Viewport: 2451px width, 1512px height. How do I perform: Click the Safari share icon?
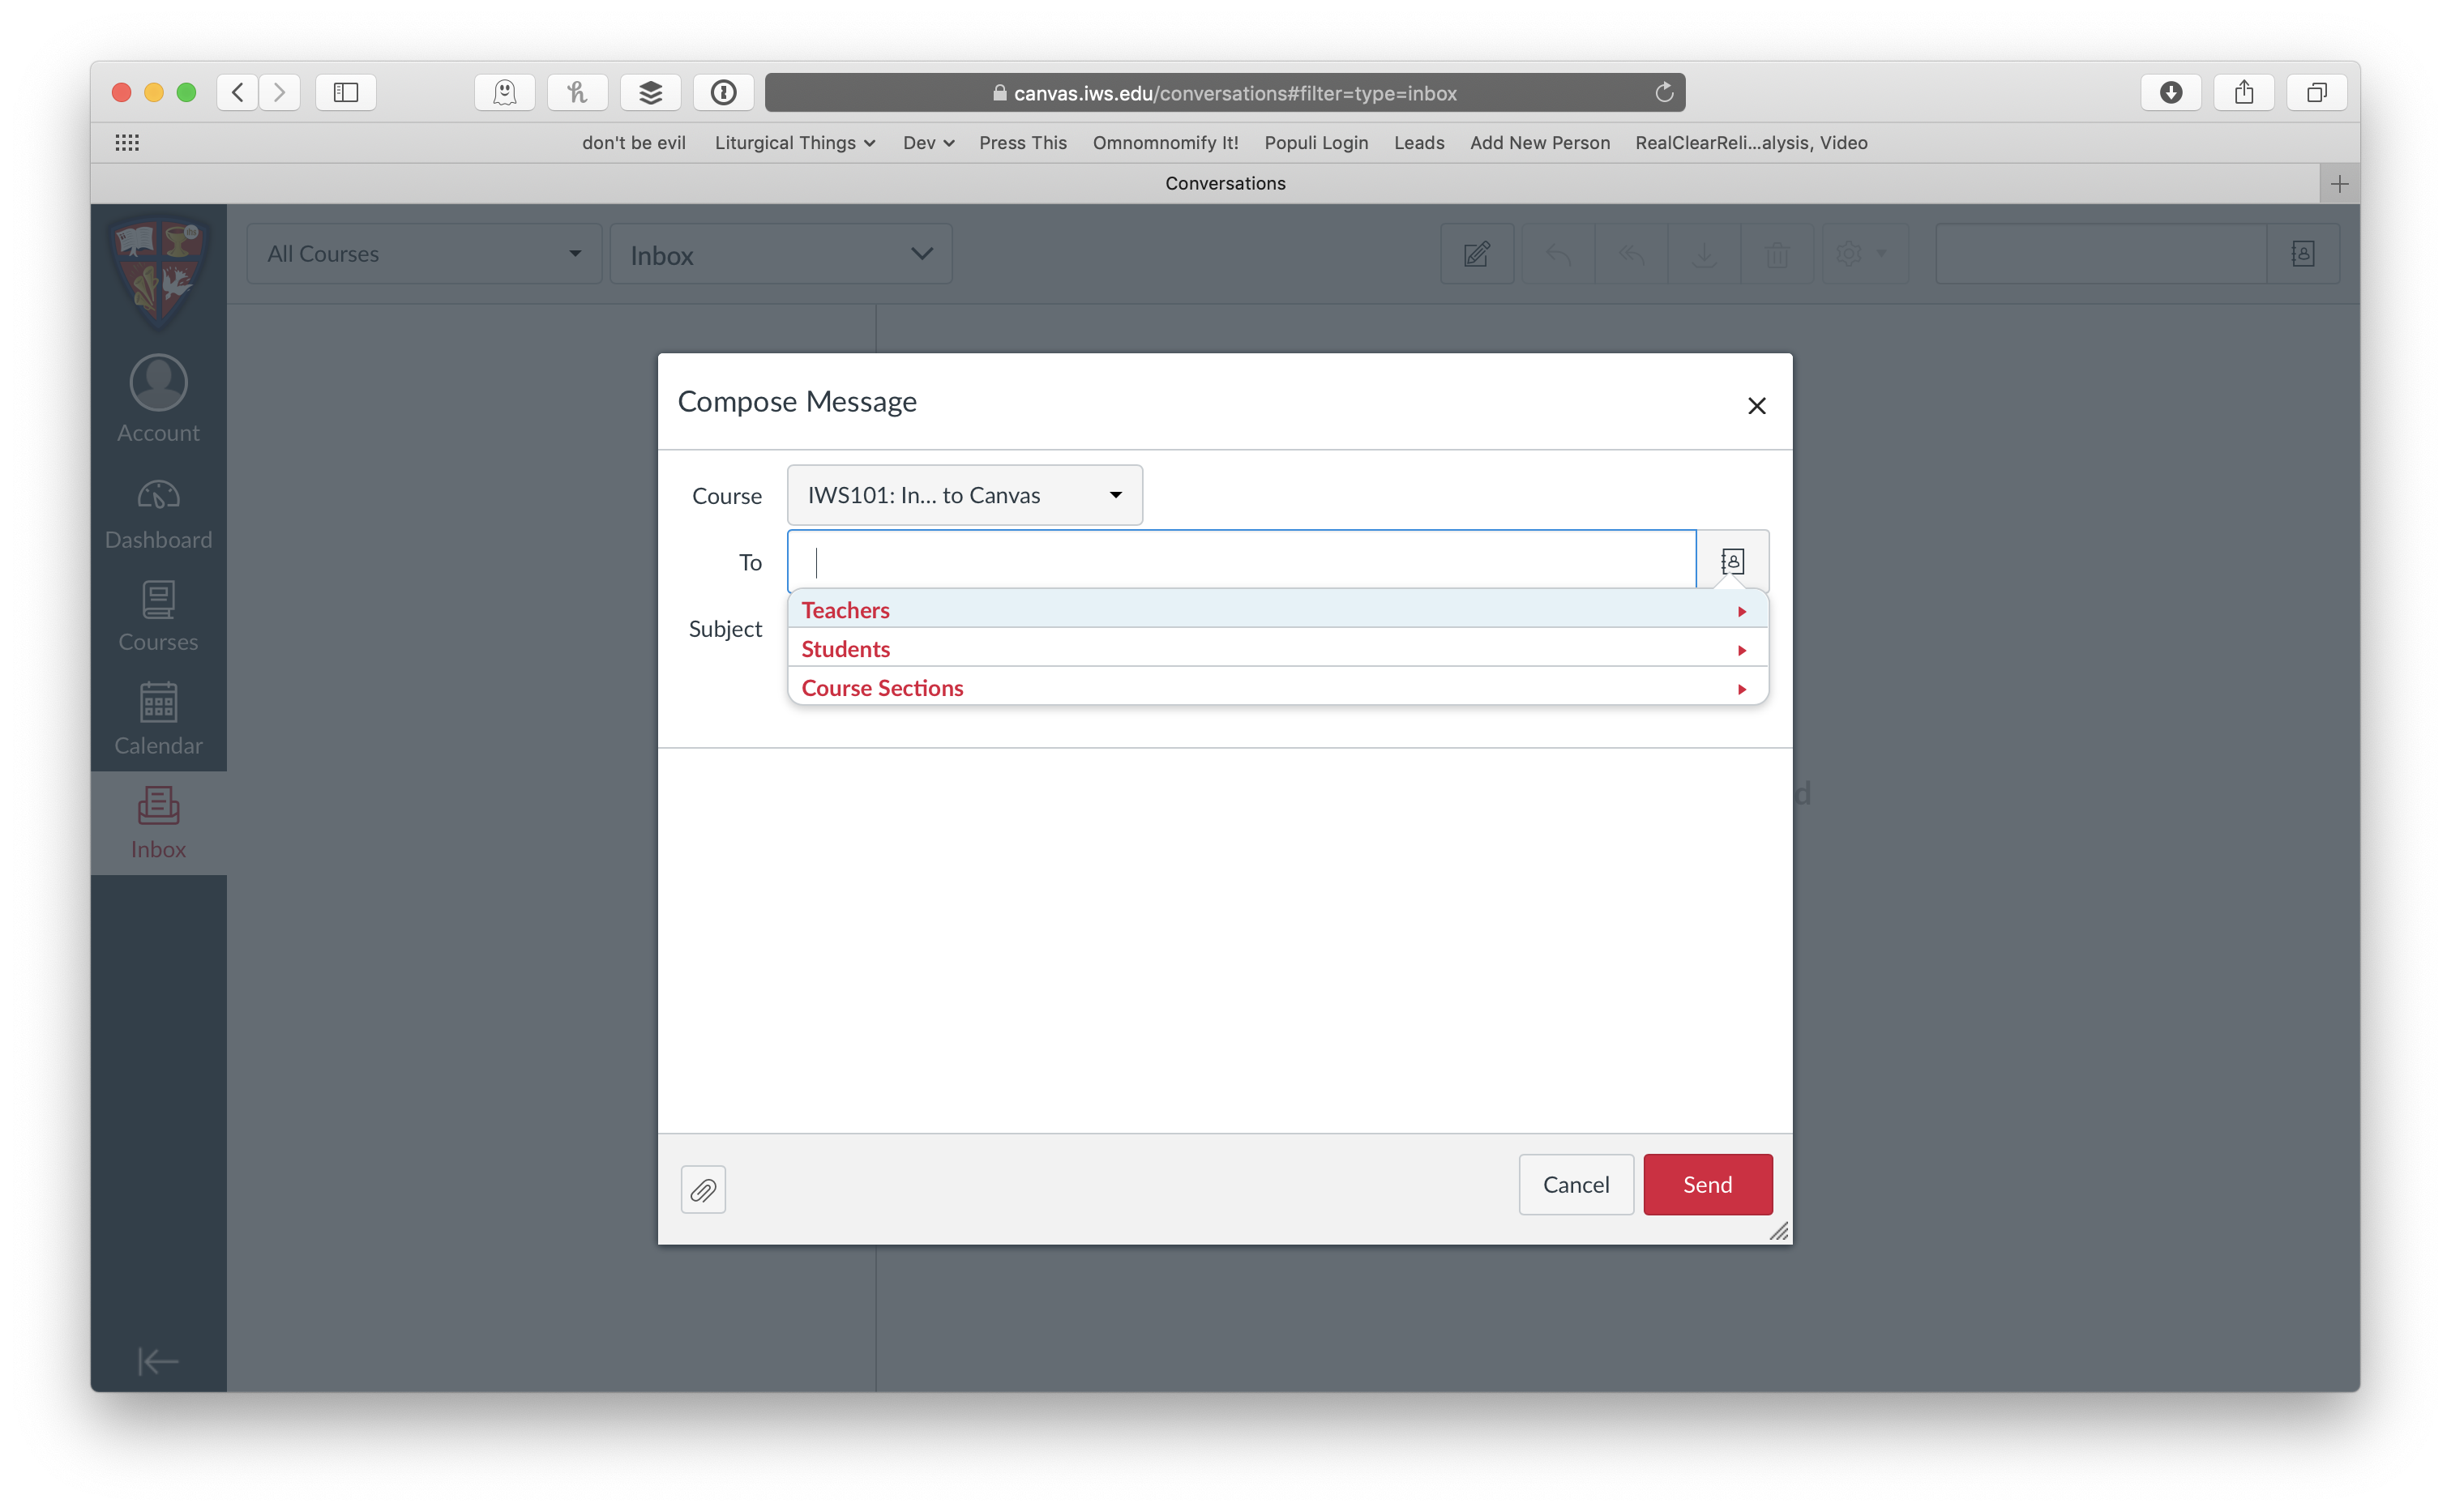click(x=2244, y=92)
